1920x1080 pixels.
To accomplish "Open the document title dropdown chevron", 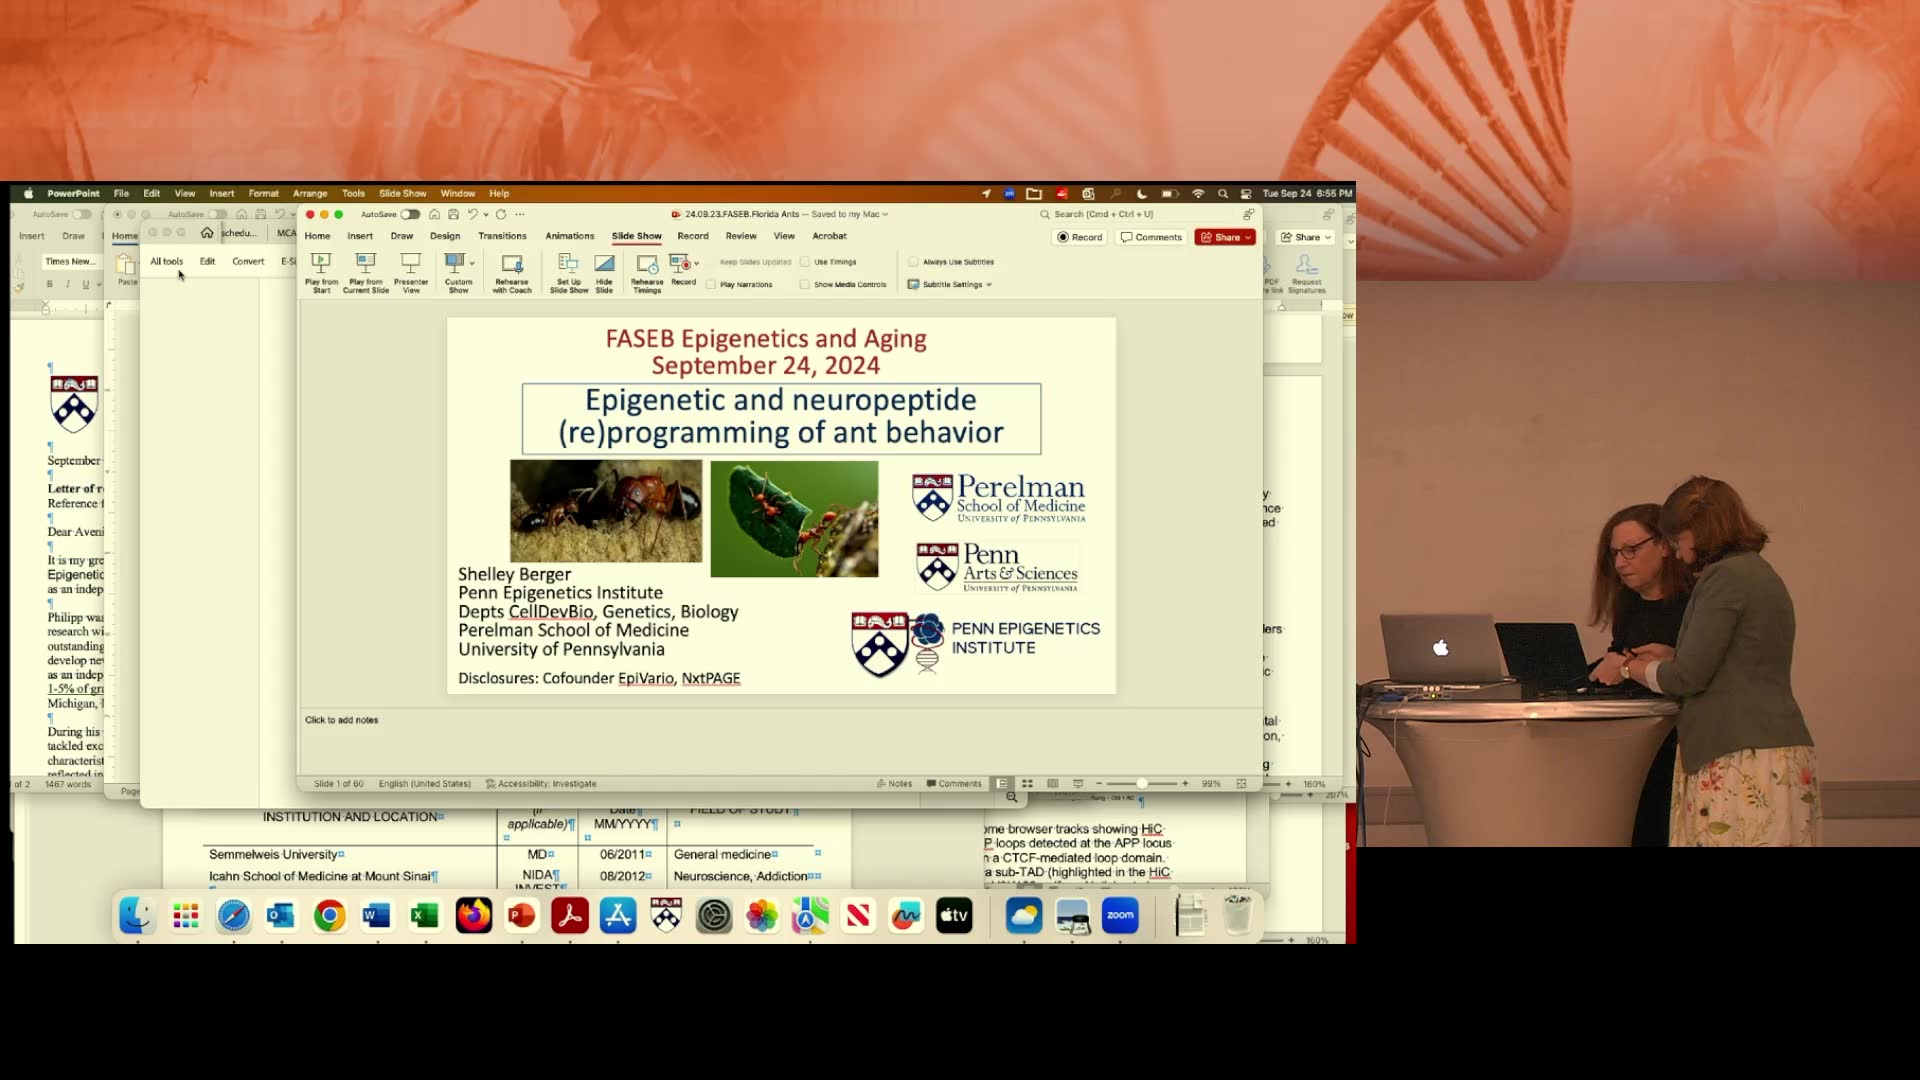I will [x=885, y=214].
